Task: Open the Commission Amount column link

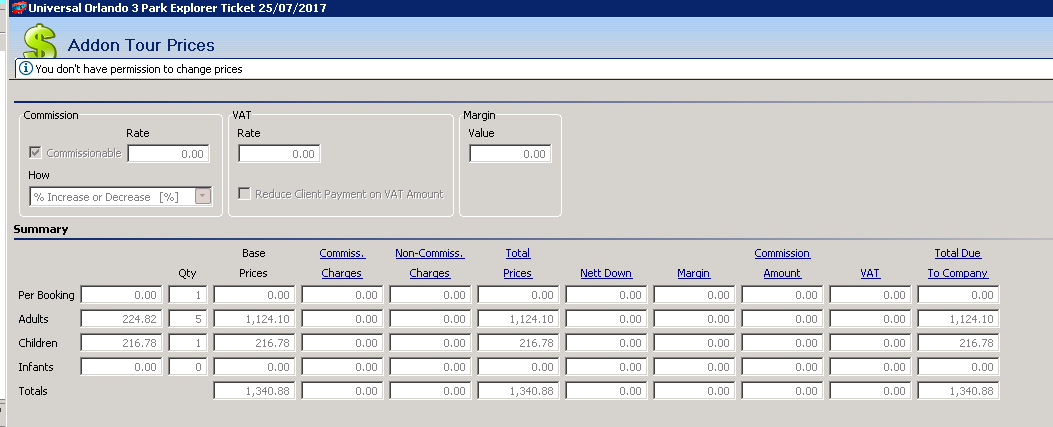Action: (782, 263)
